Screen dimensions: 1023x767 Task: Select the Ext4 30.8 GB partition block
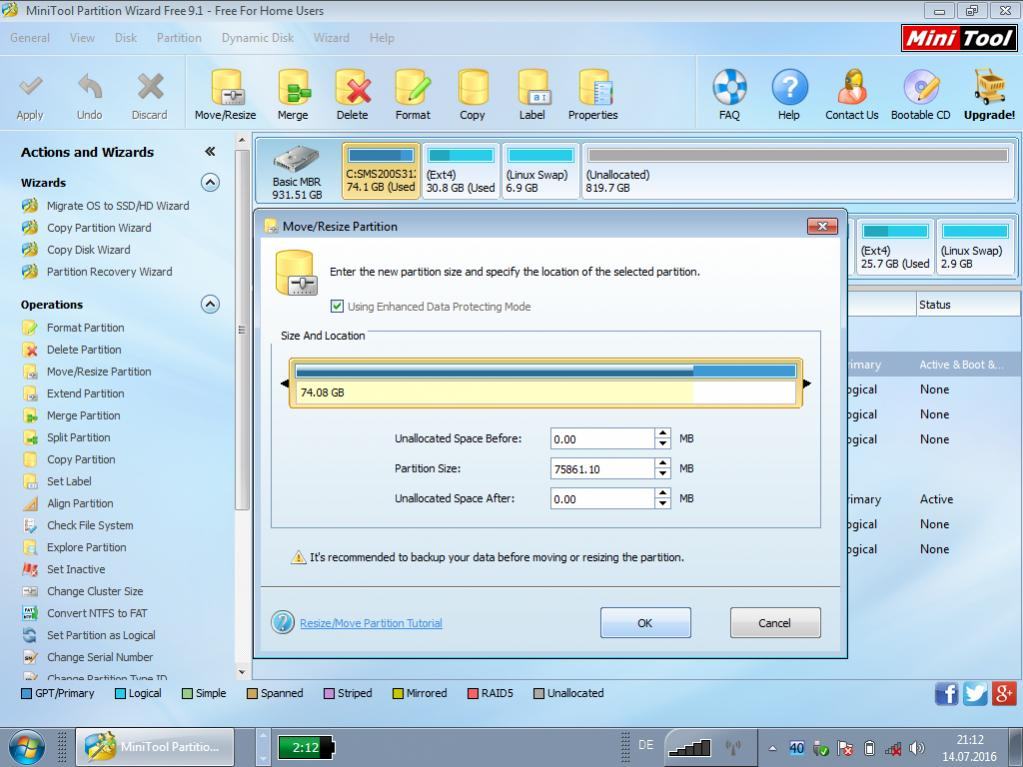(461, 171)
